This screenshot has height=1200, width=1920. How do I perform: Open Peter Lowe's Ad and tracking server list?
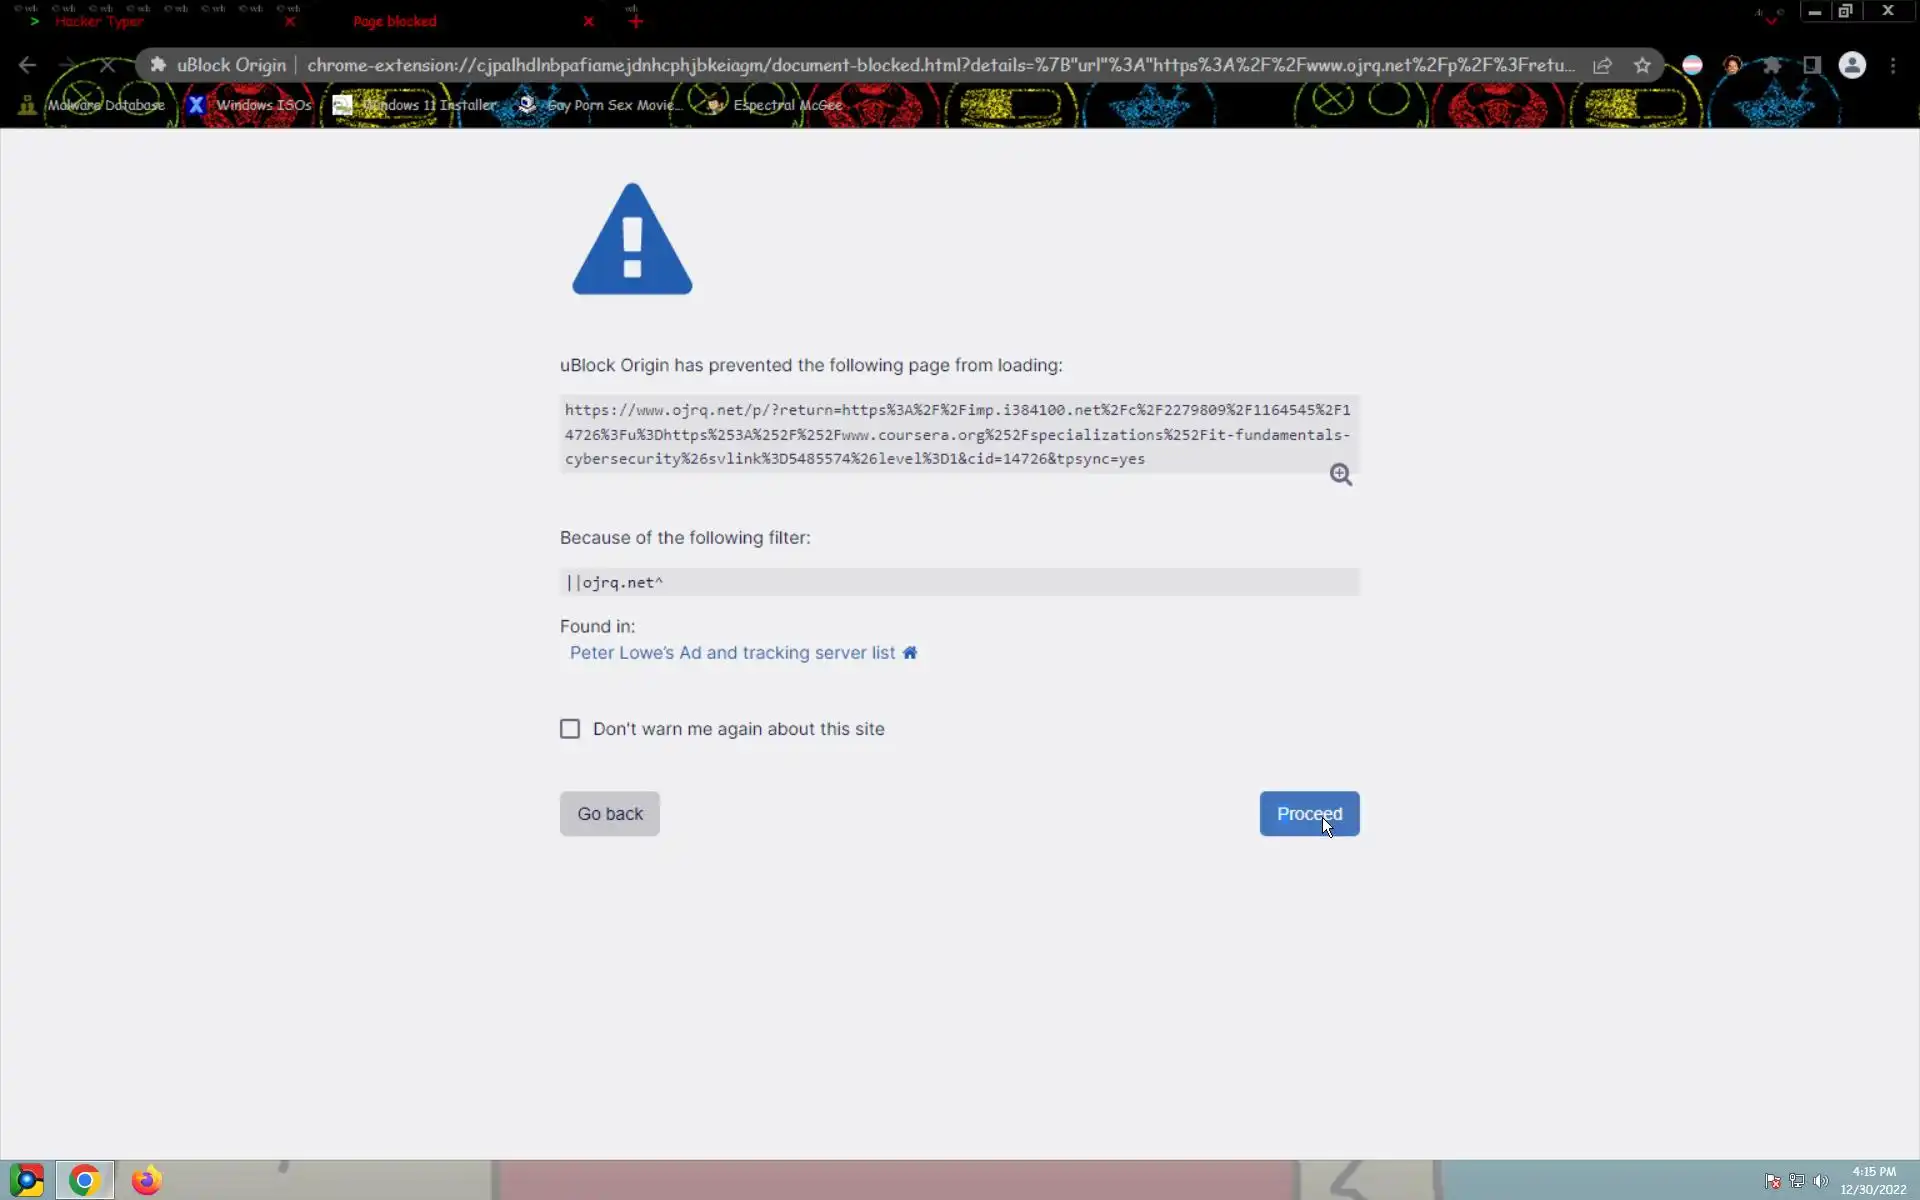(732, 652)
